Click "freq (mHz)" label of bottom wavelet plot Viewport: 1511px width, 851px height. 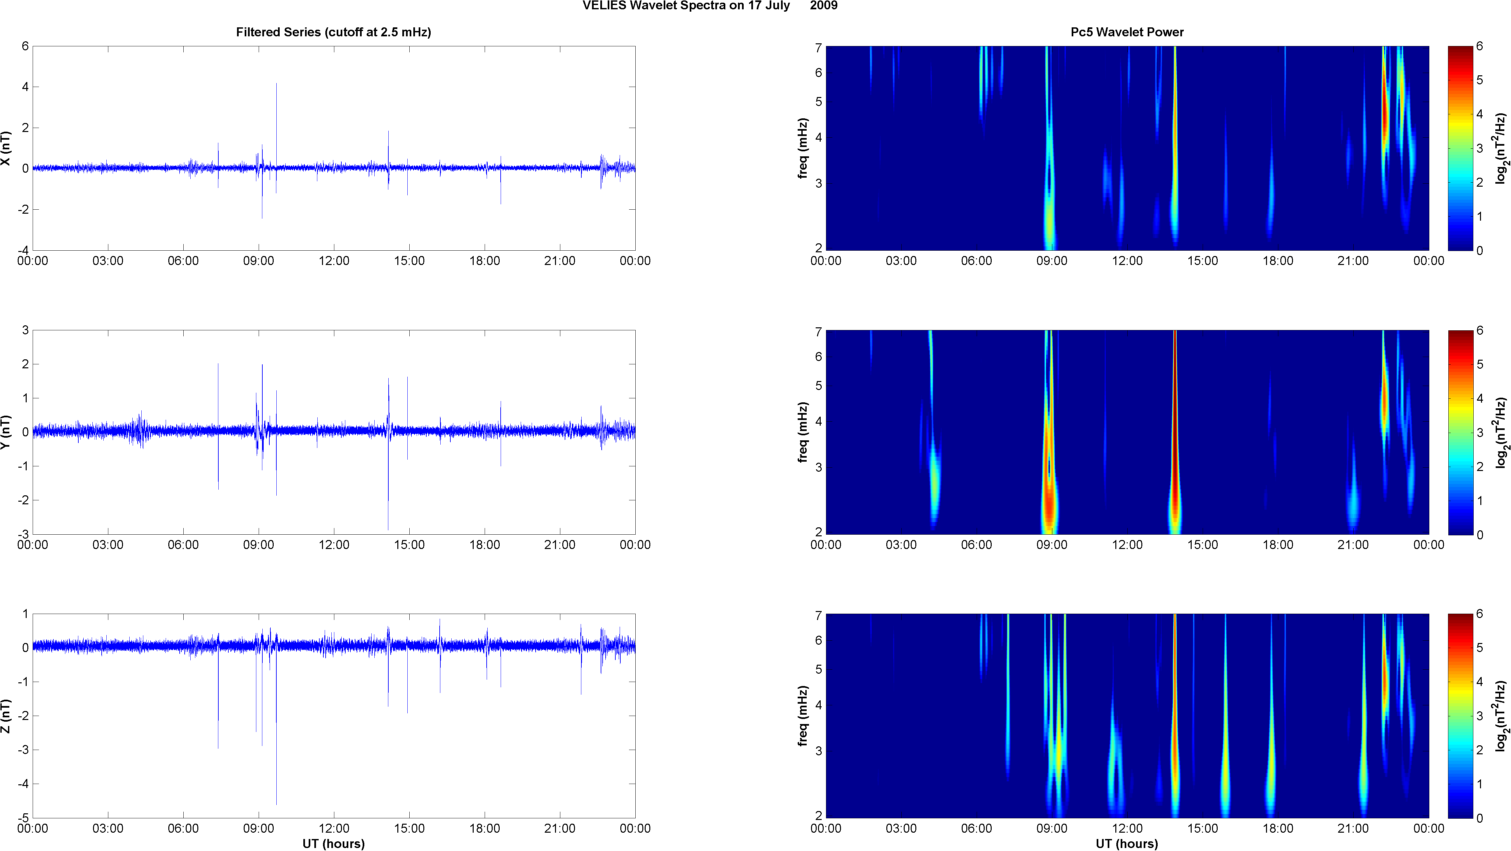802,716
